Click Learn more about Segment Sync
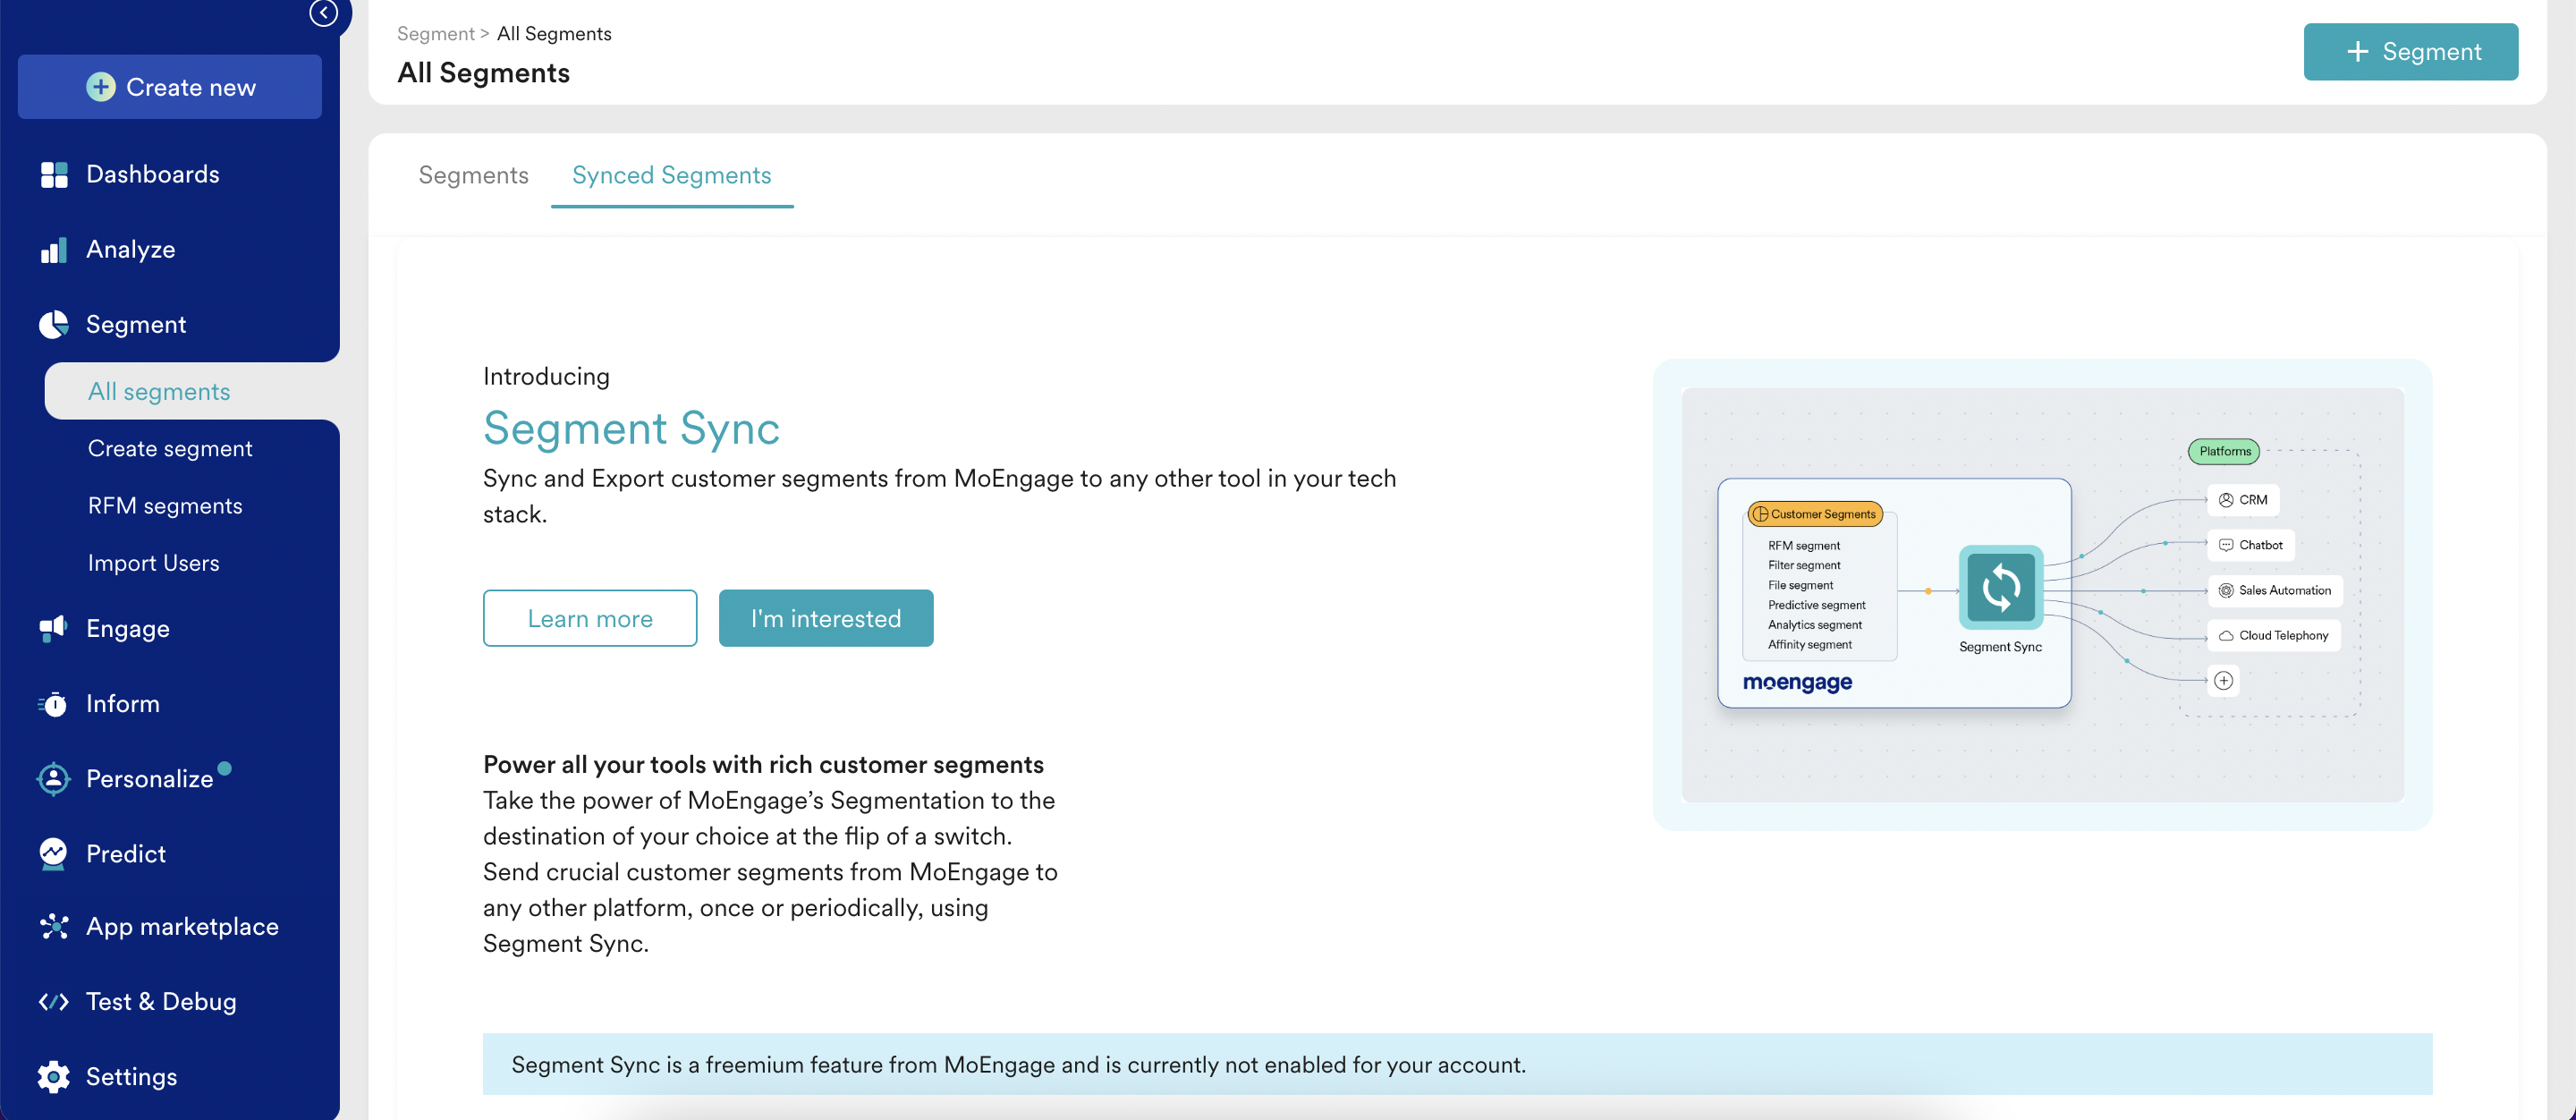 click(x=589, y=618)
